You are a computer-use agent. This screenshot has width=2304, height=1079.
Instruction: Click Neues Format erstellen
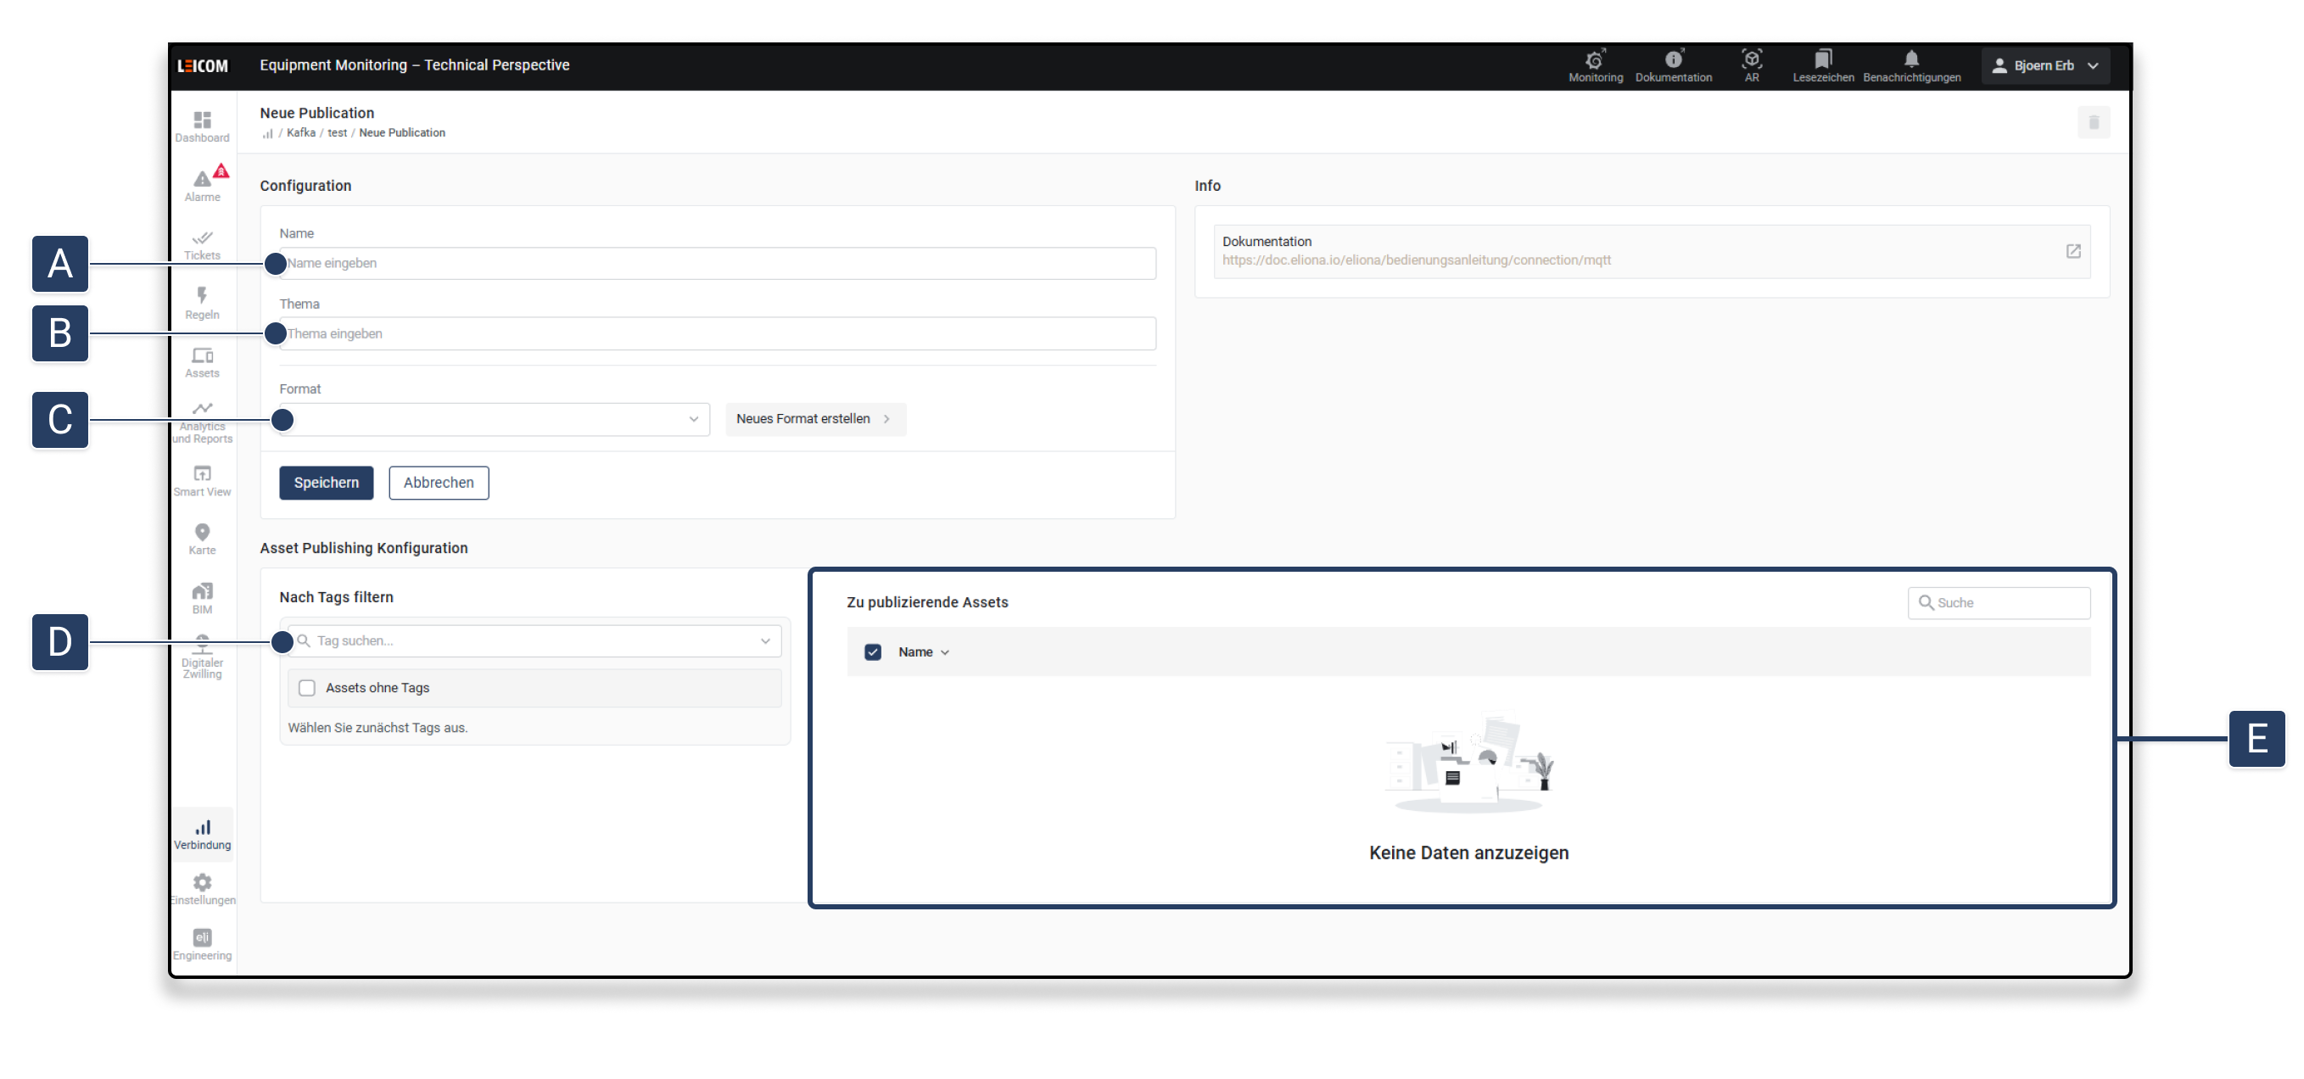pyautogui.click(x=814, y=419)
